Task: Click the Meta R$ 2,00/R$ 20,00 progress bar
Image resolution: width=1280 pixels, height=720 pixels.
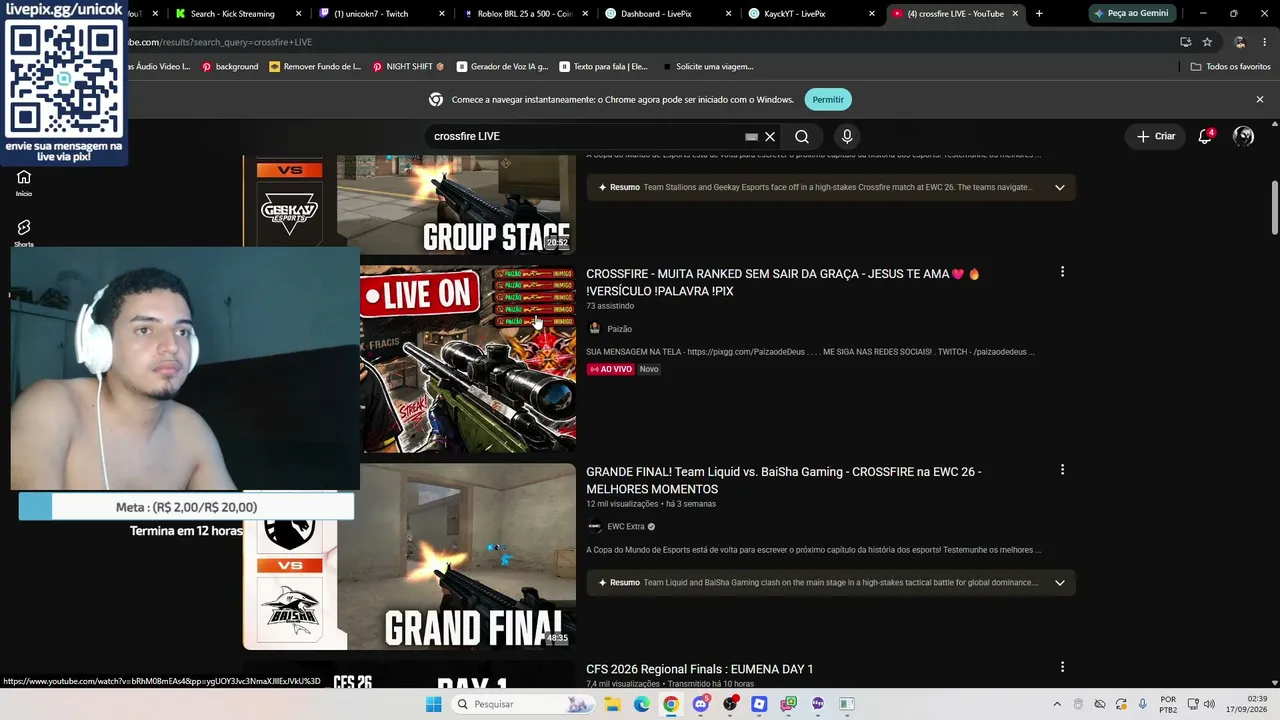Action: click(x=186, y=507)
